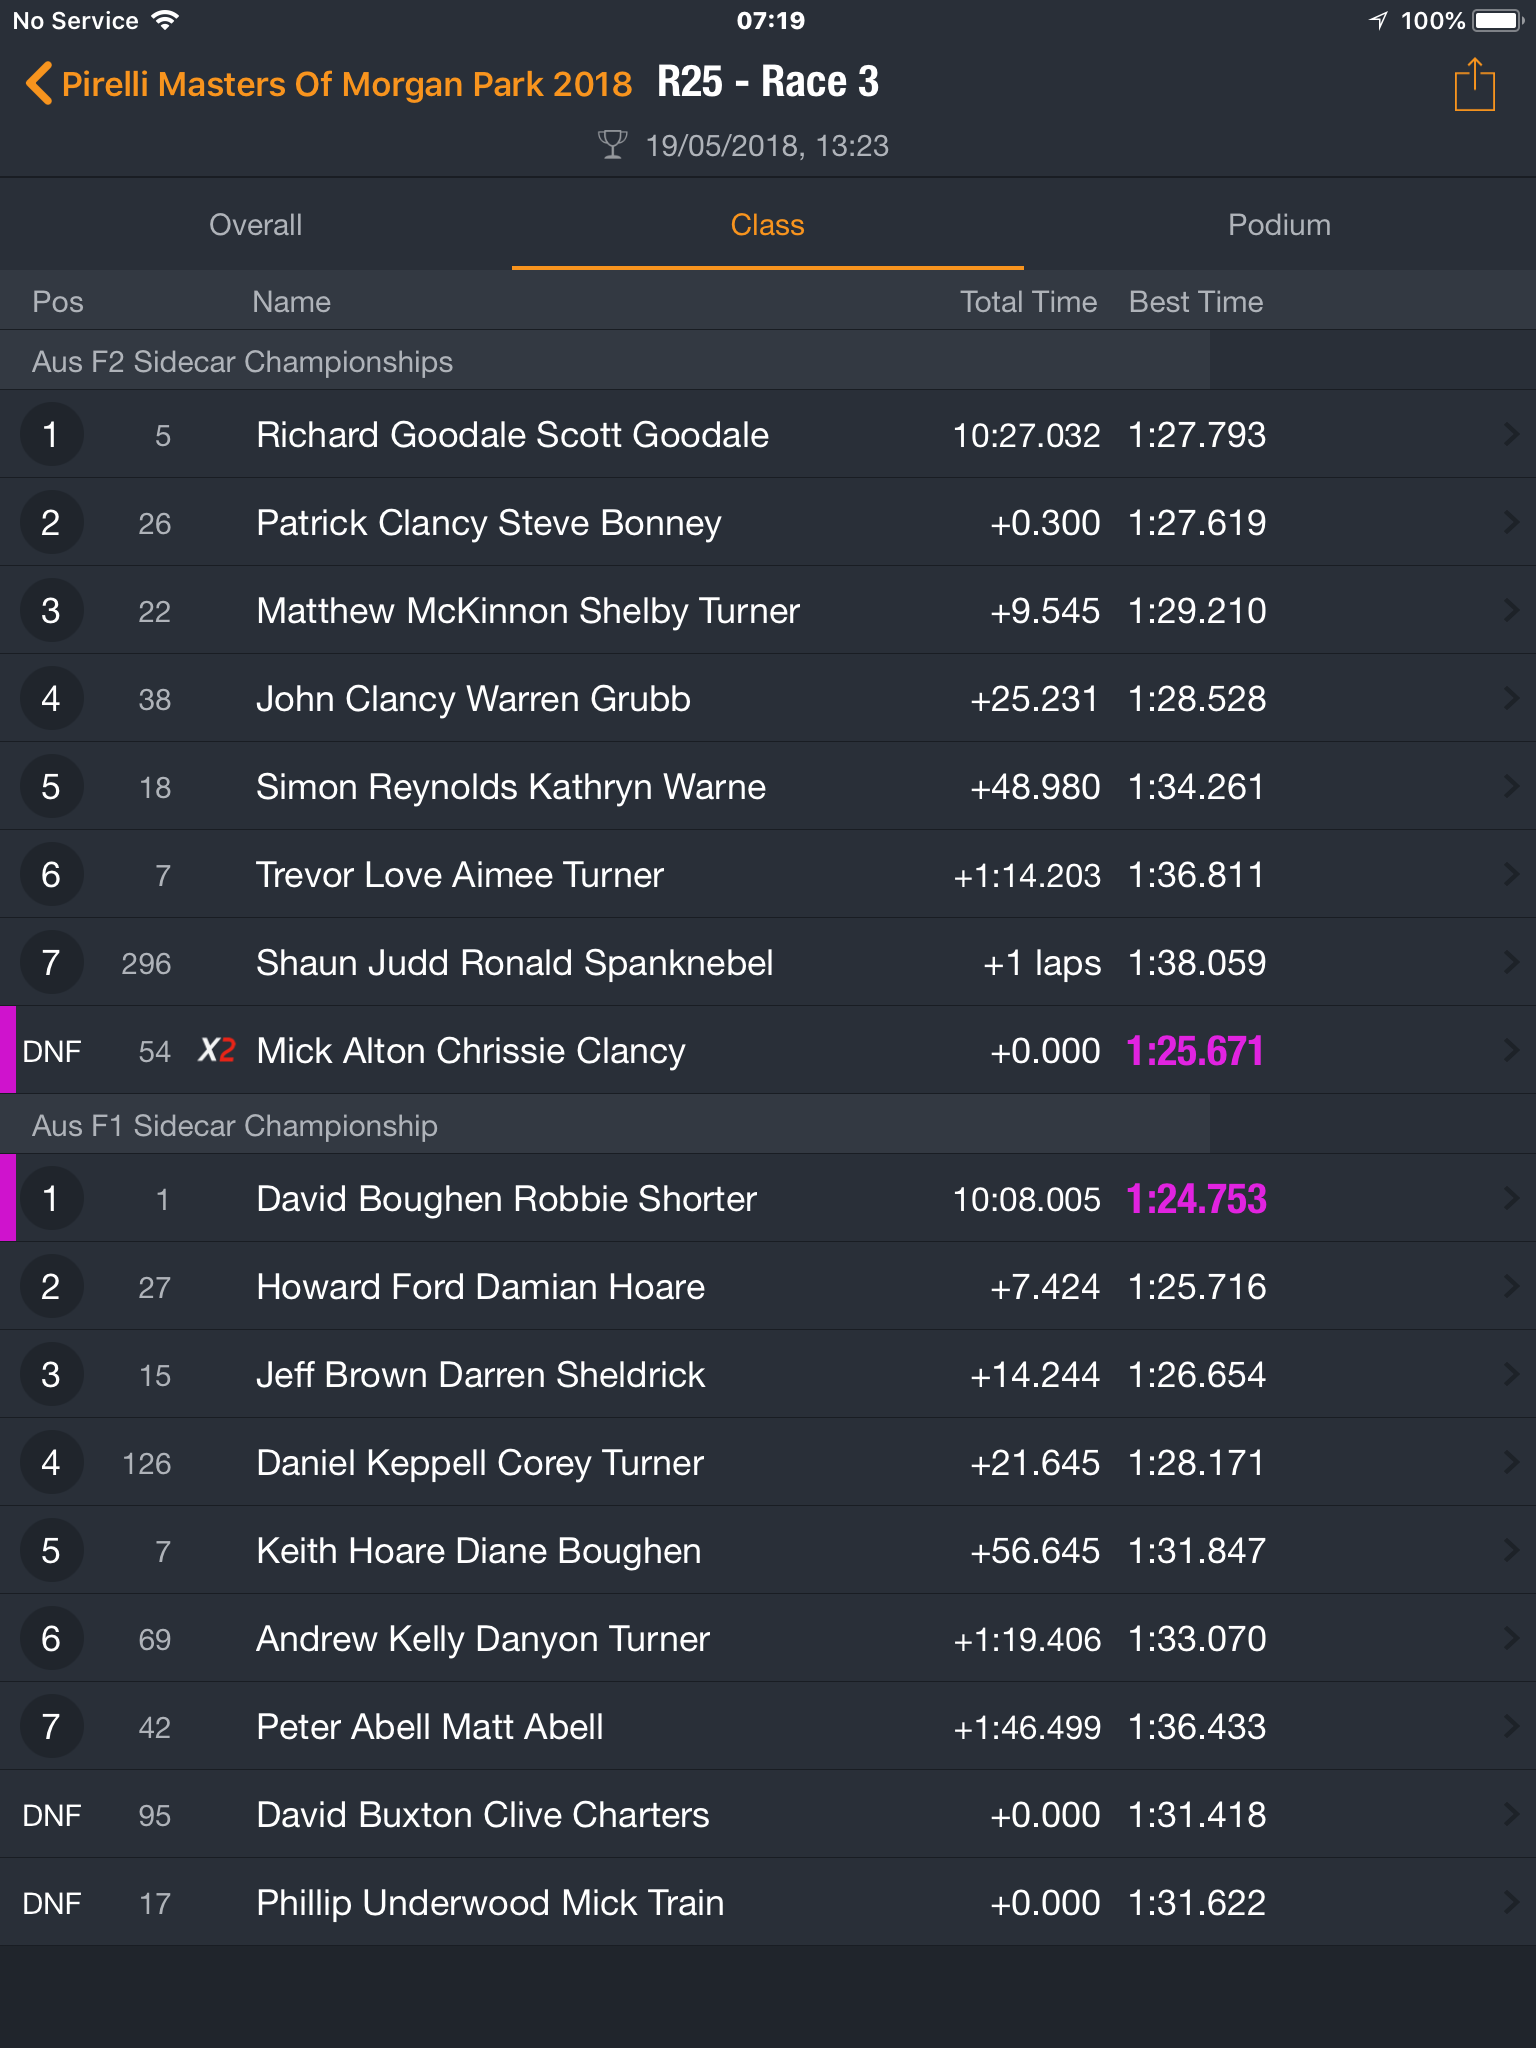1536x2048 pixels.
Task: Expand details chevron for Patrick Clancy row
Action: [x=1511, y=522]
